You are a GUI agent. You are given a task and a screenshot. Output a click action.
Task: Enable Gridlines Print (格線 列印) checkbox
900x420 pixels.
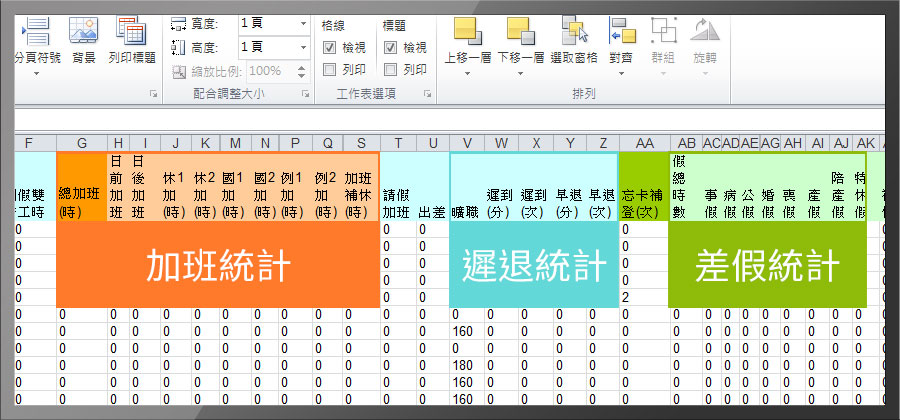pos(330,70)
